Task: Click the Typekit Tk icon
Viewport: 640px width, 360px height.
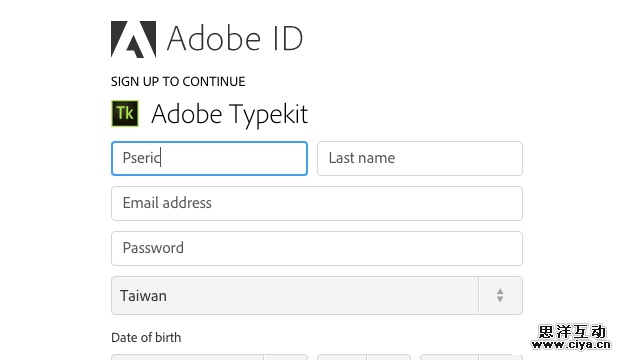Action: [125, 113]
